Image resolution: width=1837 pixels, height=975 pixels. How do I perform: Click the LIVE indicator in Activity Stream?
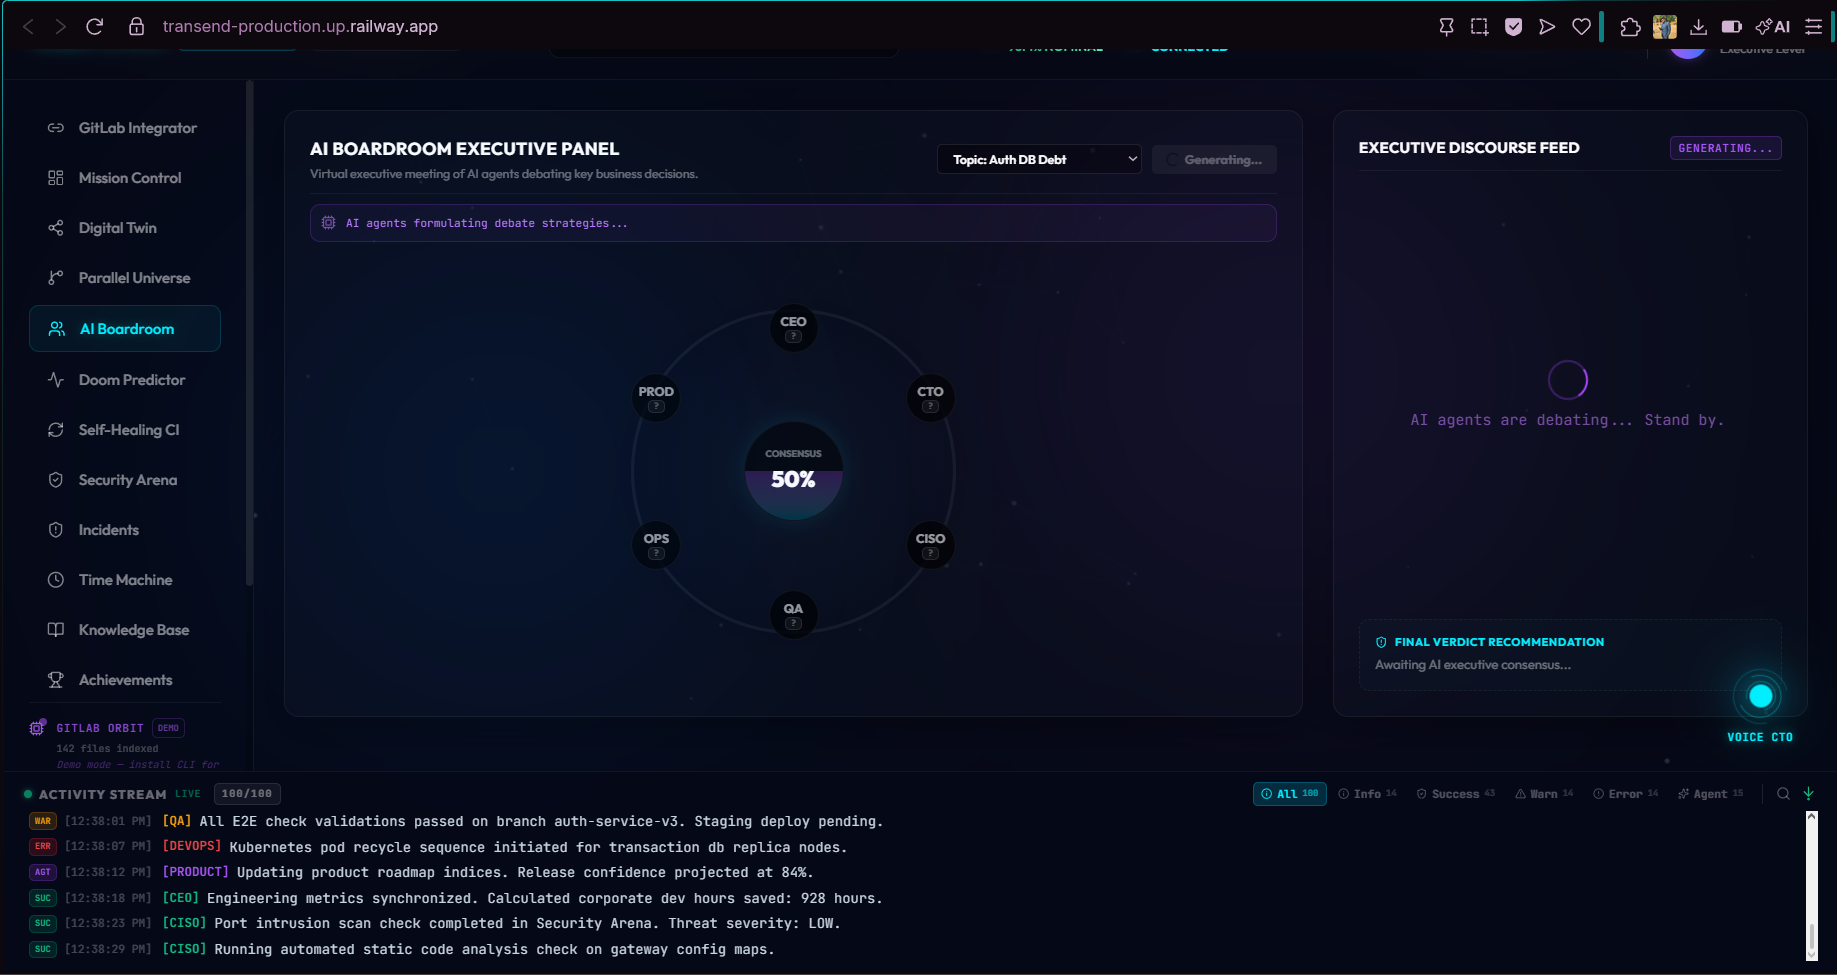188,794
